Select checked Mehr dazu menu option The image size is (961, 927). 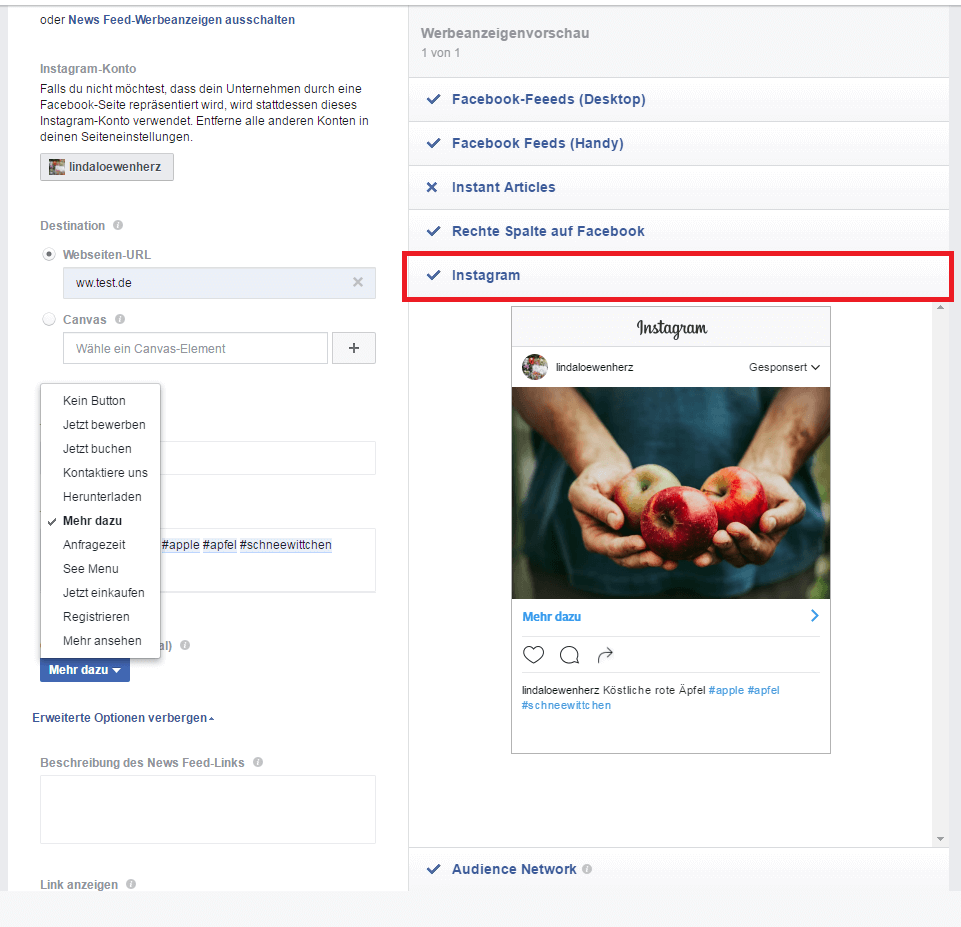[x=101, y=521]
